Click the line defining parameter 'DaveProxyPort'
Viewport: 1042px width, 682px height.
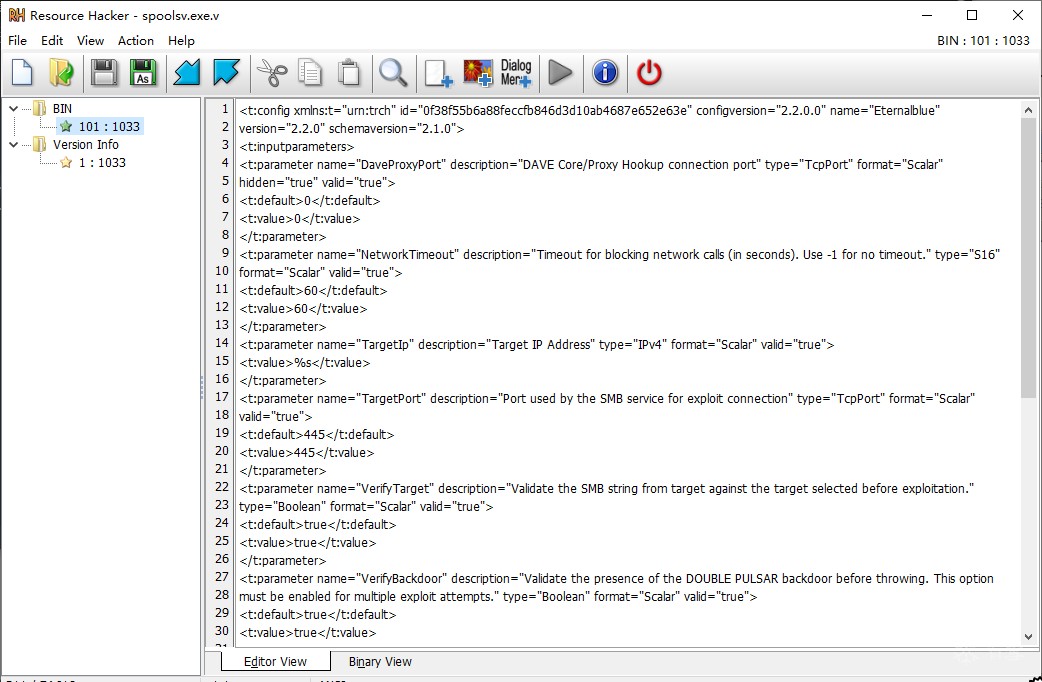point(591,164)
